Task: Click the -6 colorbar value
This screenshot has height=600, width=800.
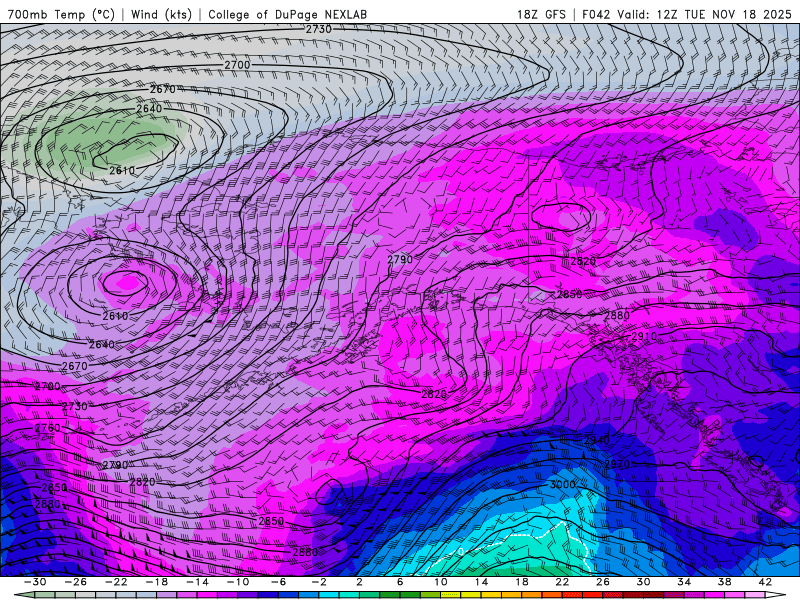Action: click(278, 582)
